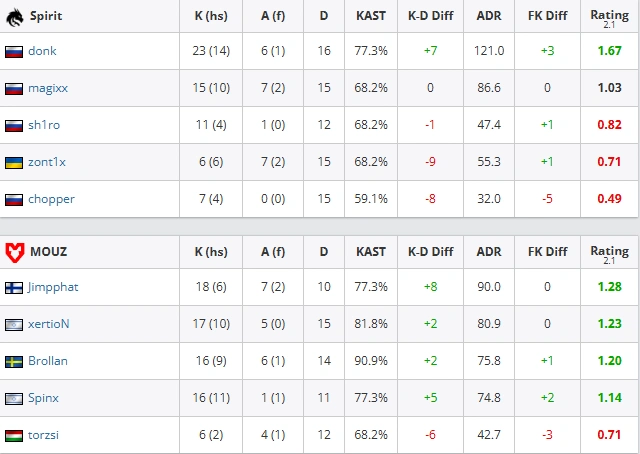The height and width of the screenshot is (454, 640).
Task: Open donk's player profile link
Action: (x=42, y=51)
